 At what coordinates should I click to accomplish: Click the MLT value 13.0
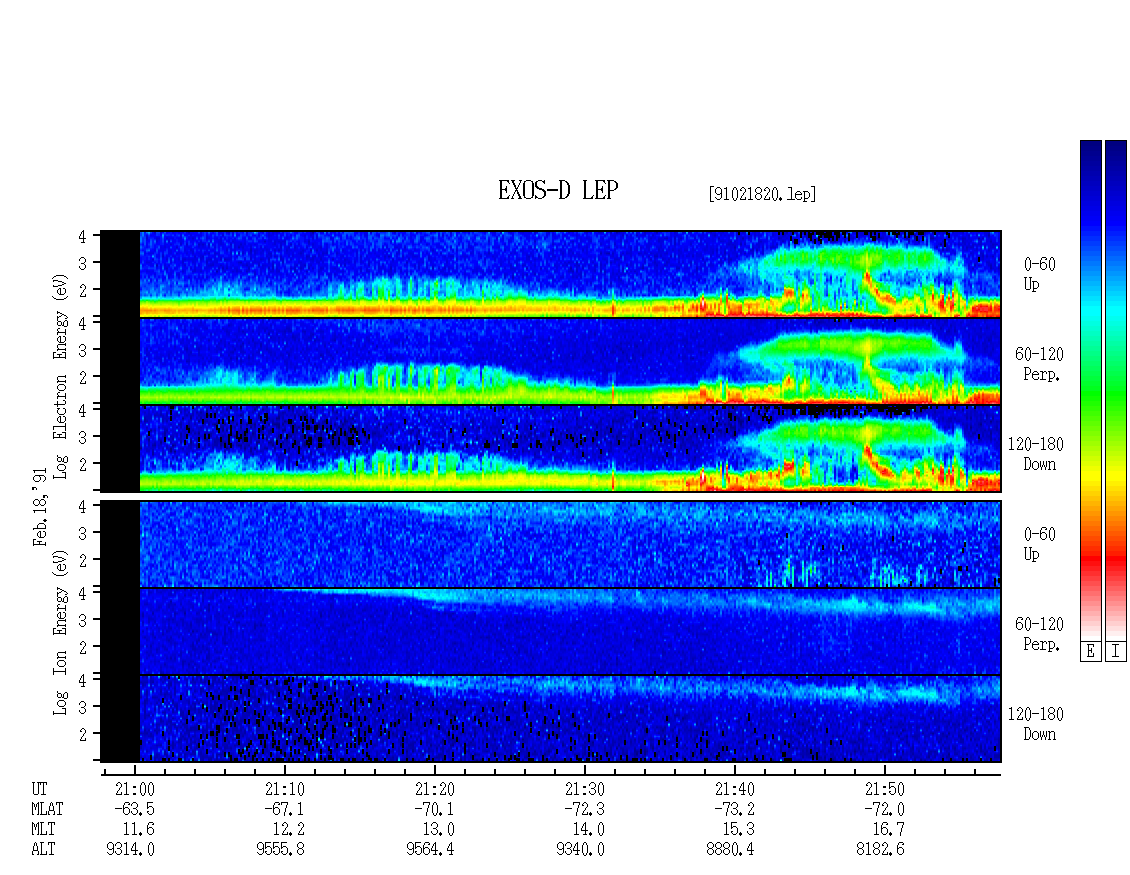439,830
